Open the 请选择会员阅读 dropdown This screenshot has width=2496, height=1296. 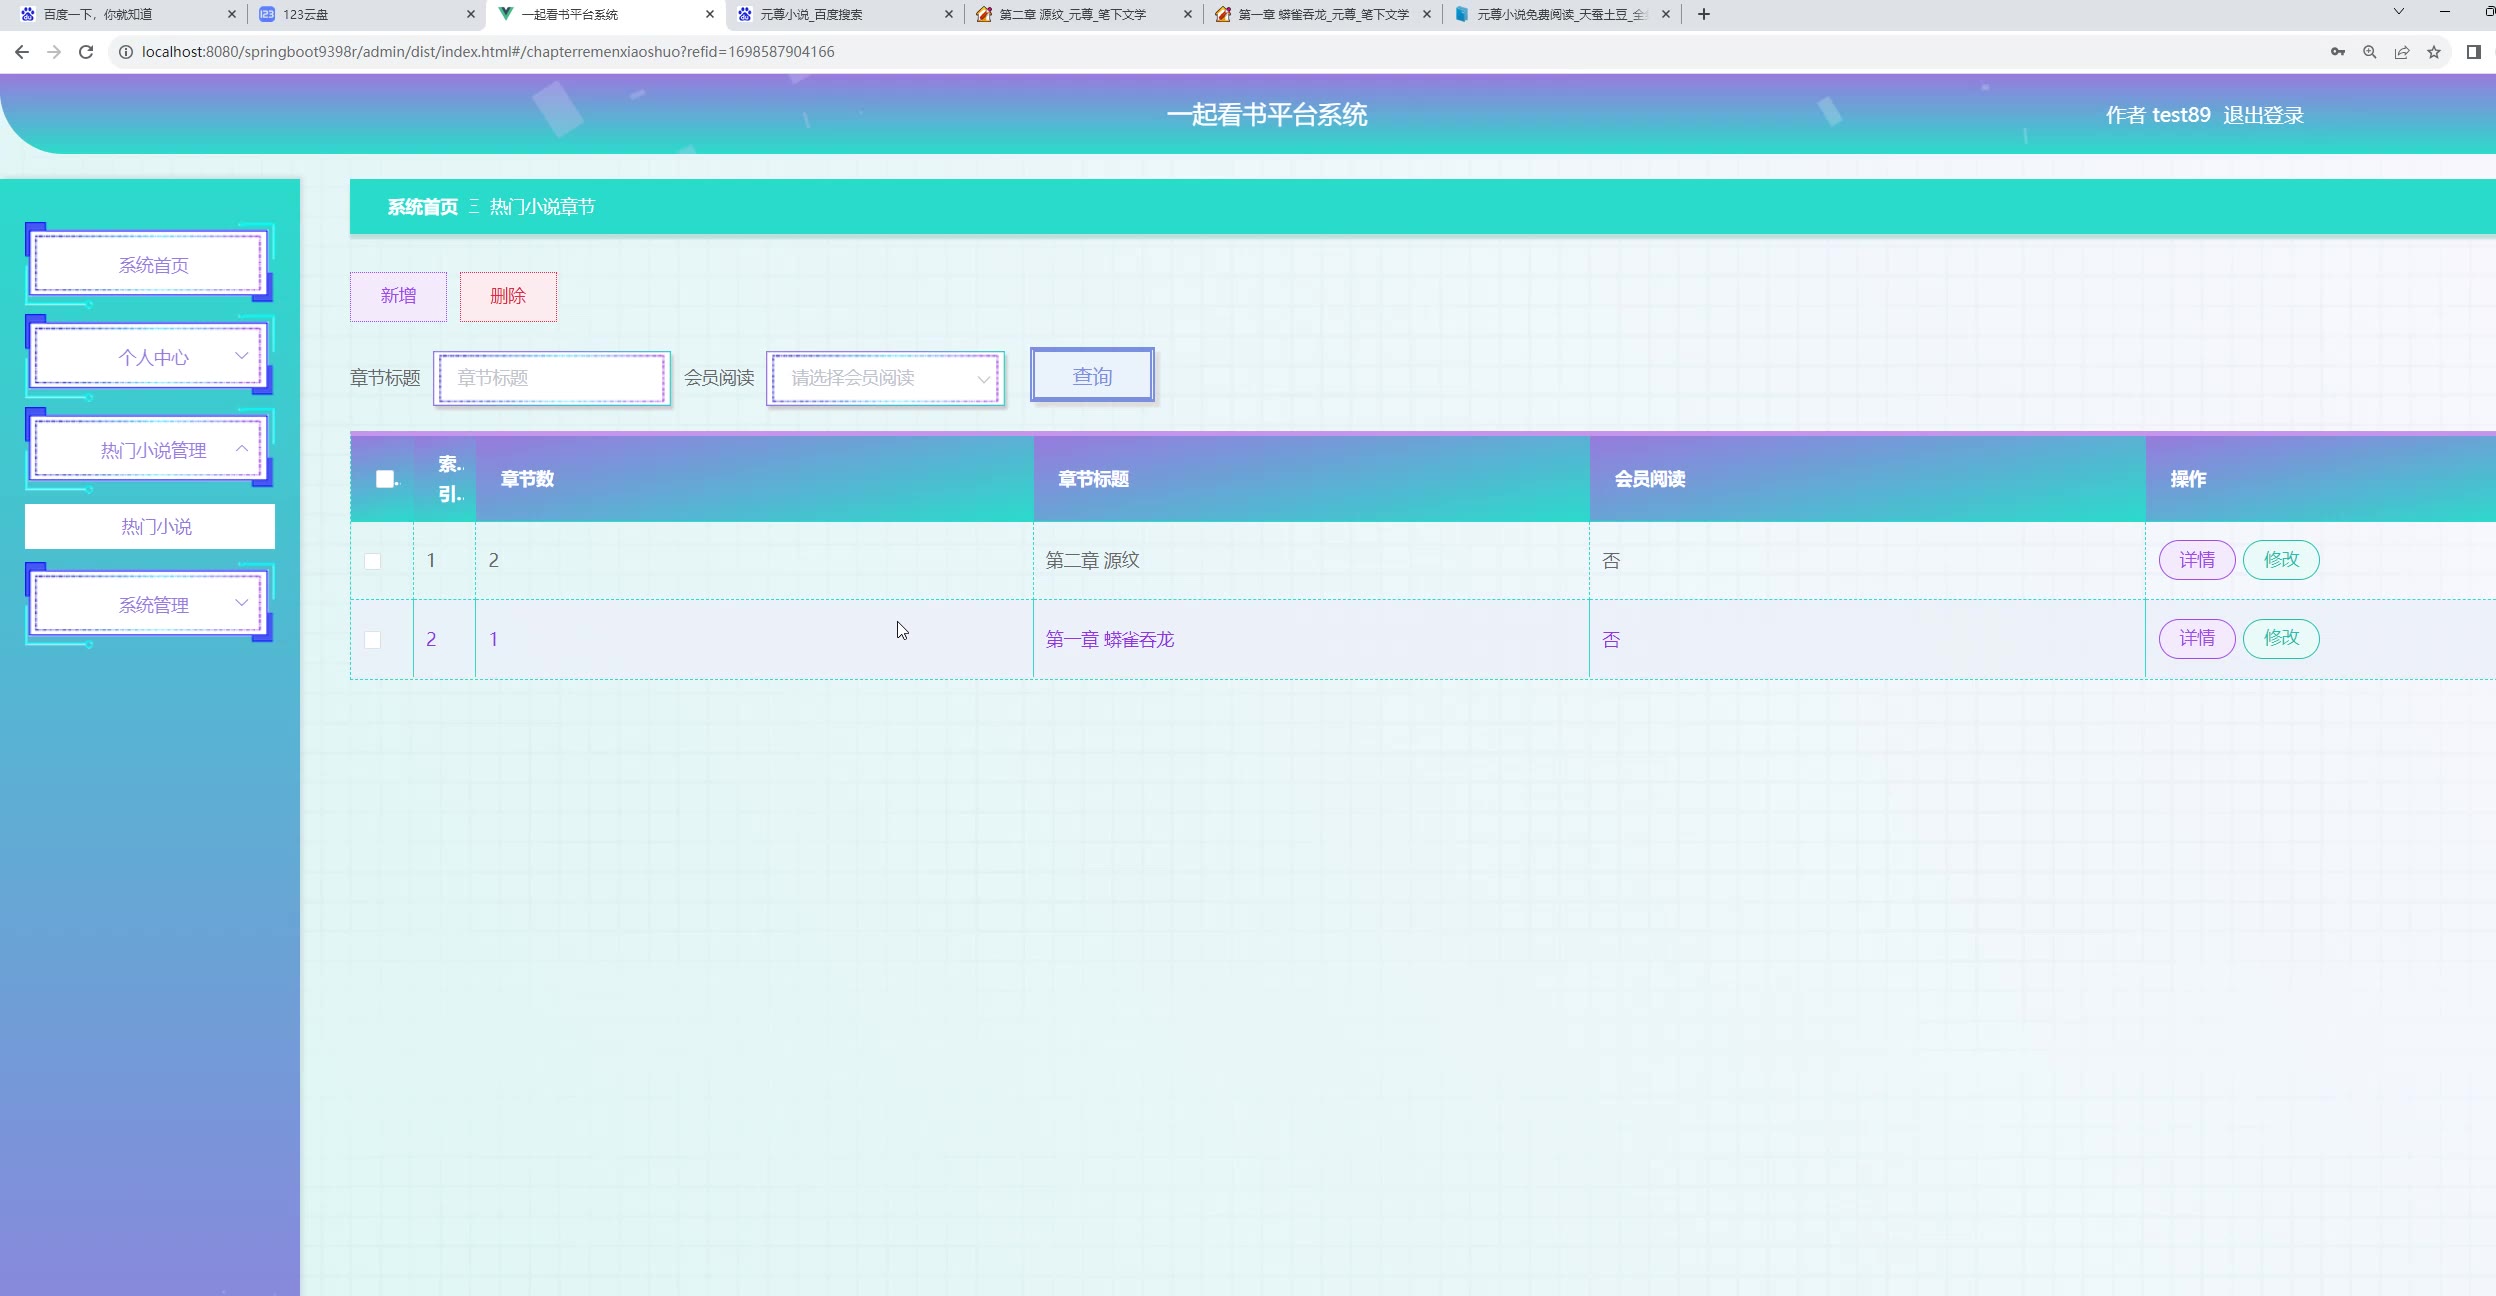pyautogui.click(x=885, y=378)
